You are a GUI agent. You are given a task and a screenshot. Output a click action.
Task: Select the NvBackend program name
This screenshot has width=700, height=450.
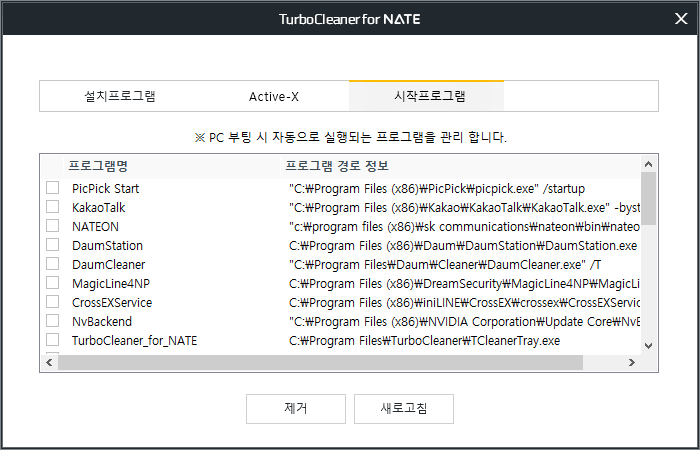[102, 321]
